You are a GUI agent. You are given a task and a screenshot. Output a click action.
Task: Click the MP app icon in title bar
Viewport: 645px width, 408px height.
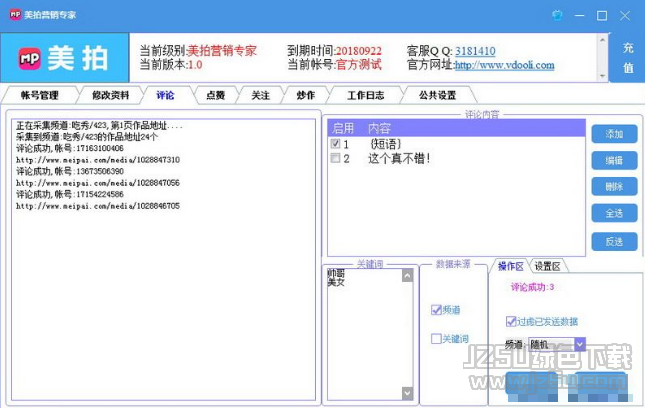coord(12,15)
